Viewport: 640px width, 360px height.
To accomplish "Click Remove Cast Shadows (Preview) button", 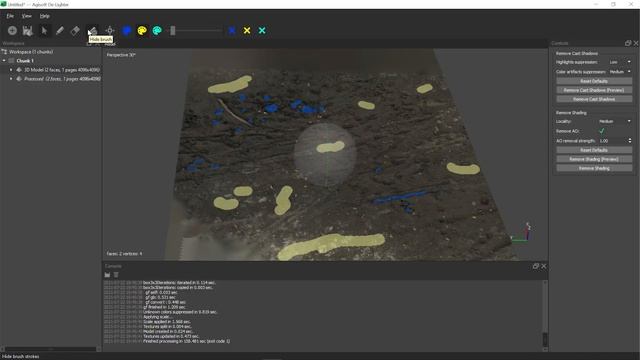I will [594, 90].
